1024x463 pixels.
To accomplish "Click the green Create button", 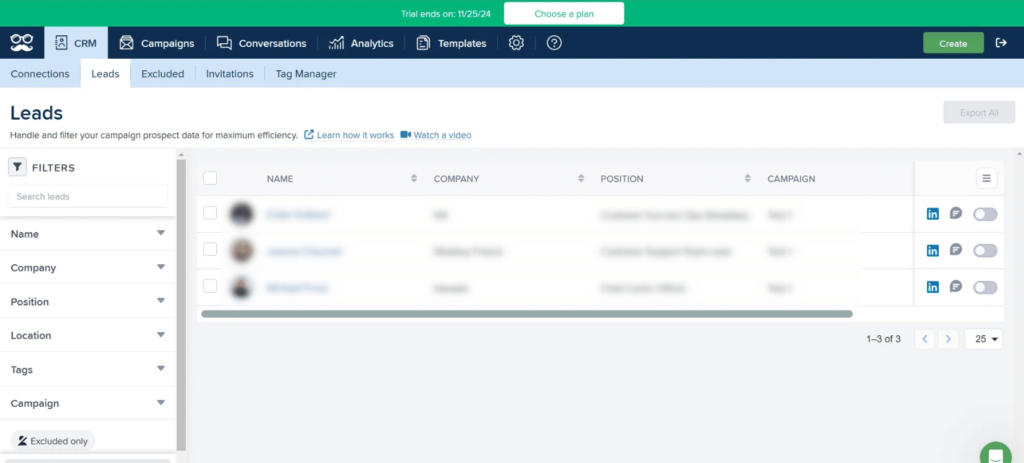I will click(x=953, y=43).
